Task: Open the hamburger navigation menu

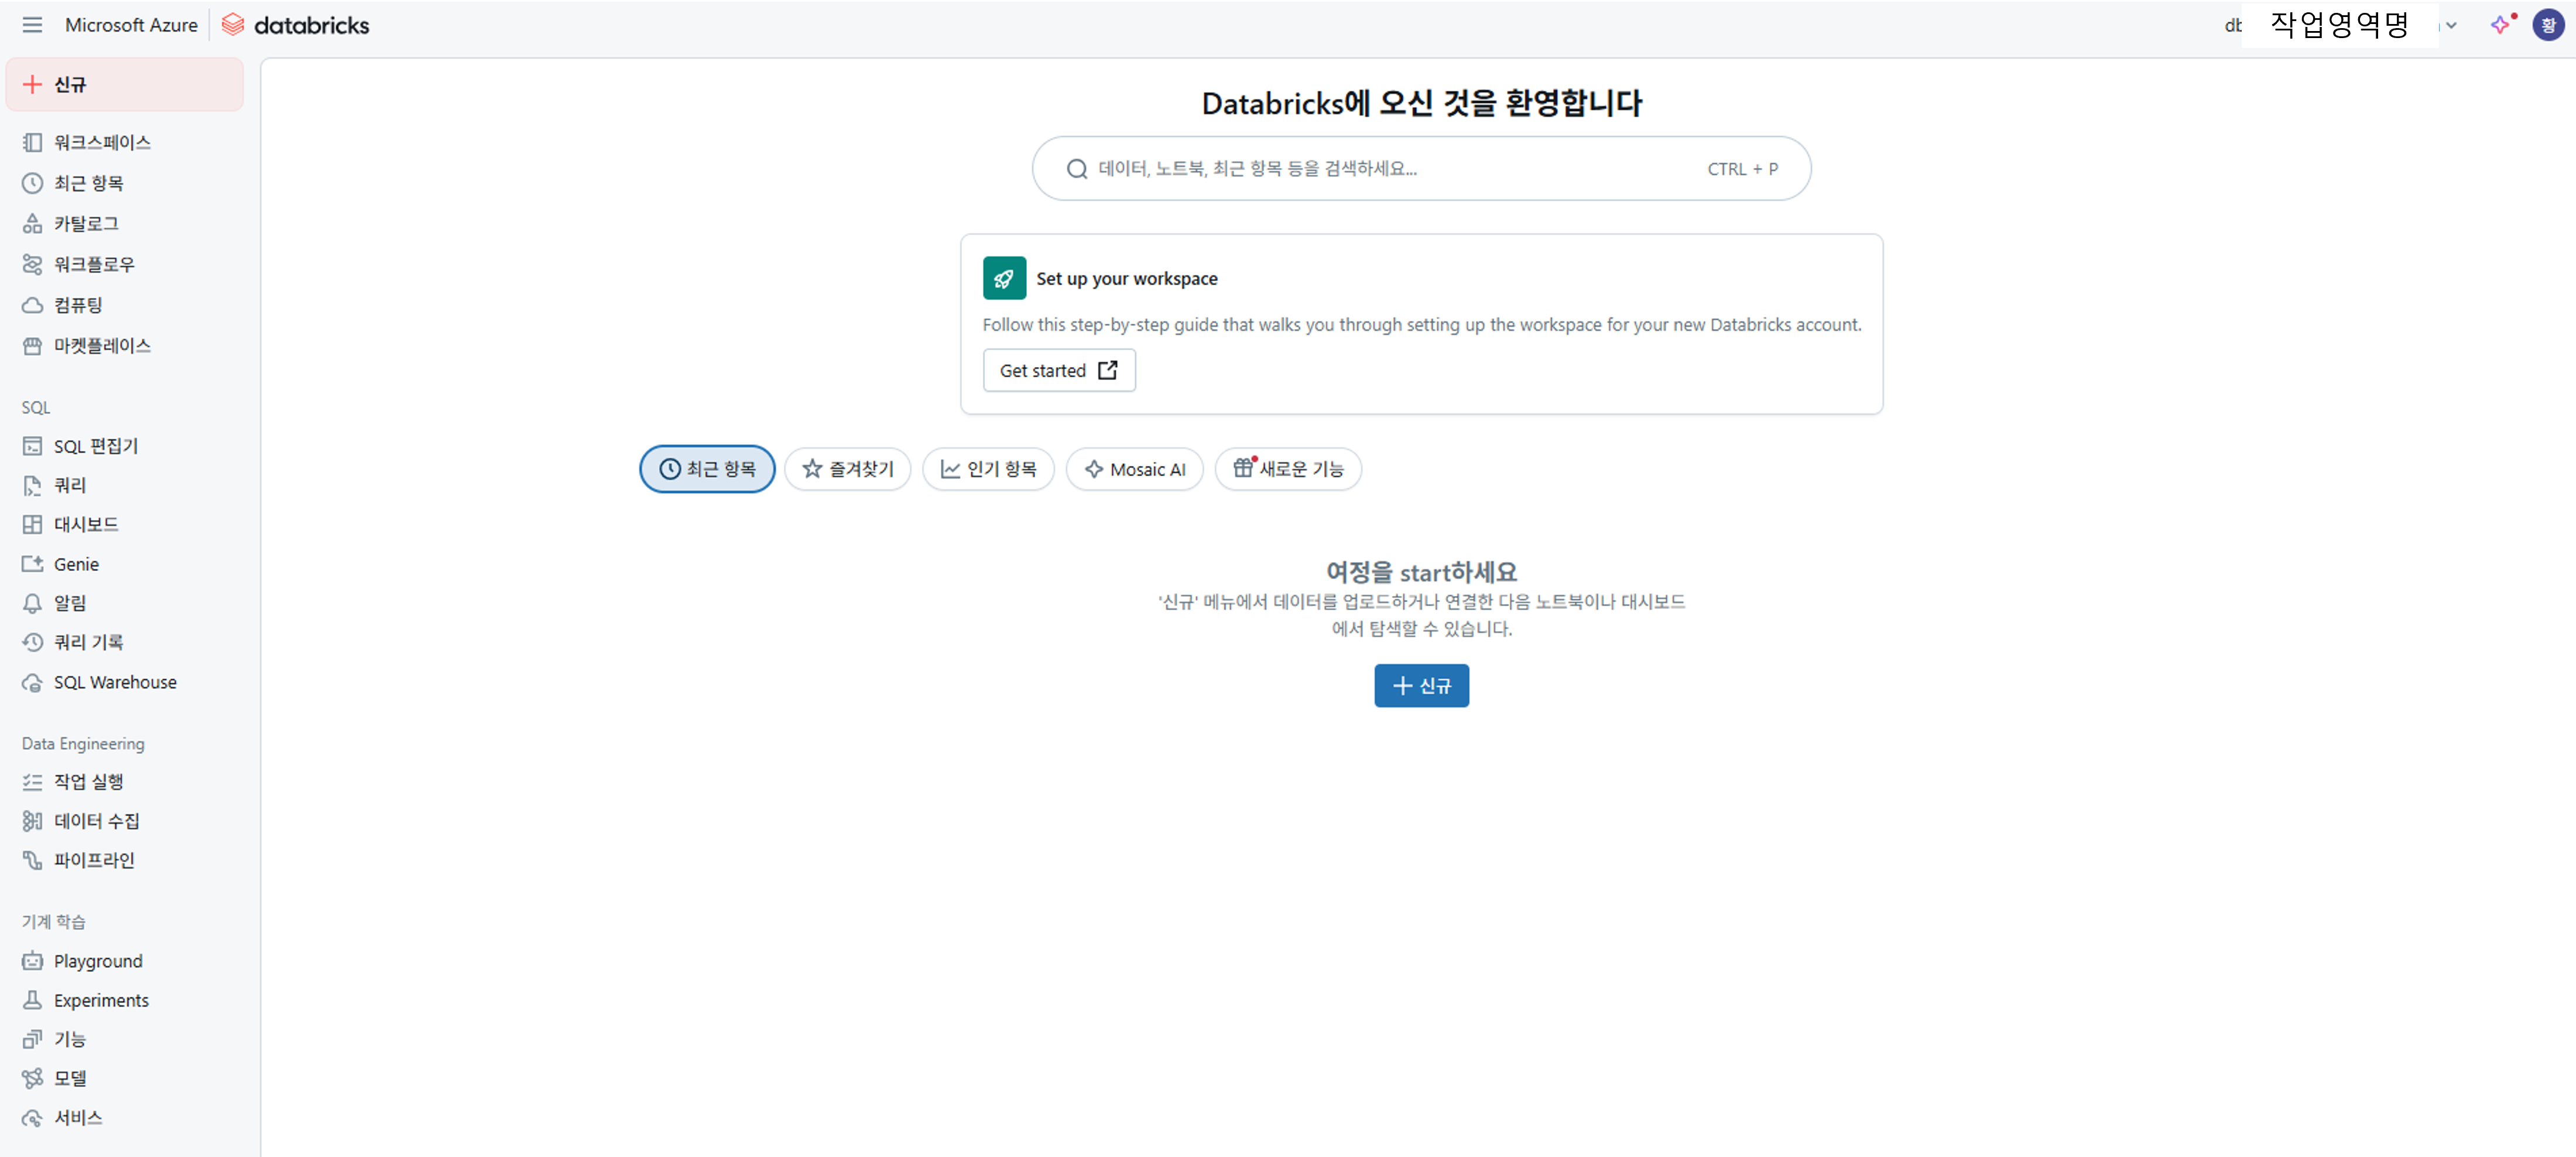Action: pyautogui.click(x=32, y=25)
